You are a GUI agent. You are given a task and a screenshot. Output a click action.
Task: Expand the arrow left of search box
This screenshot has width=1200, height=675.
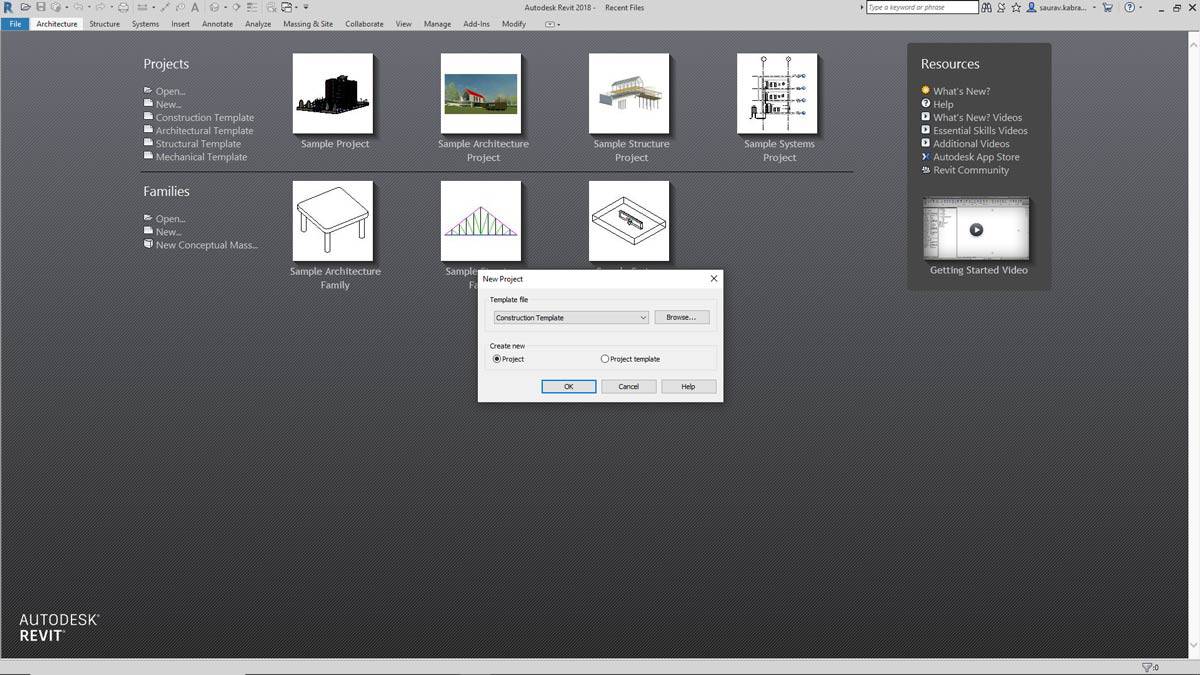[862, 7]
